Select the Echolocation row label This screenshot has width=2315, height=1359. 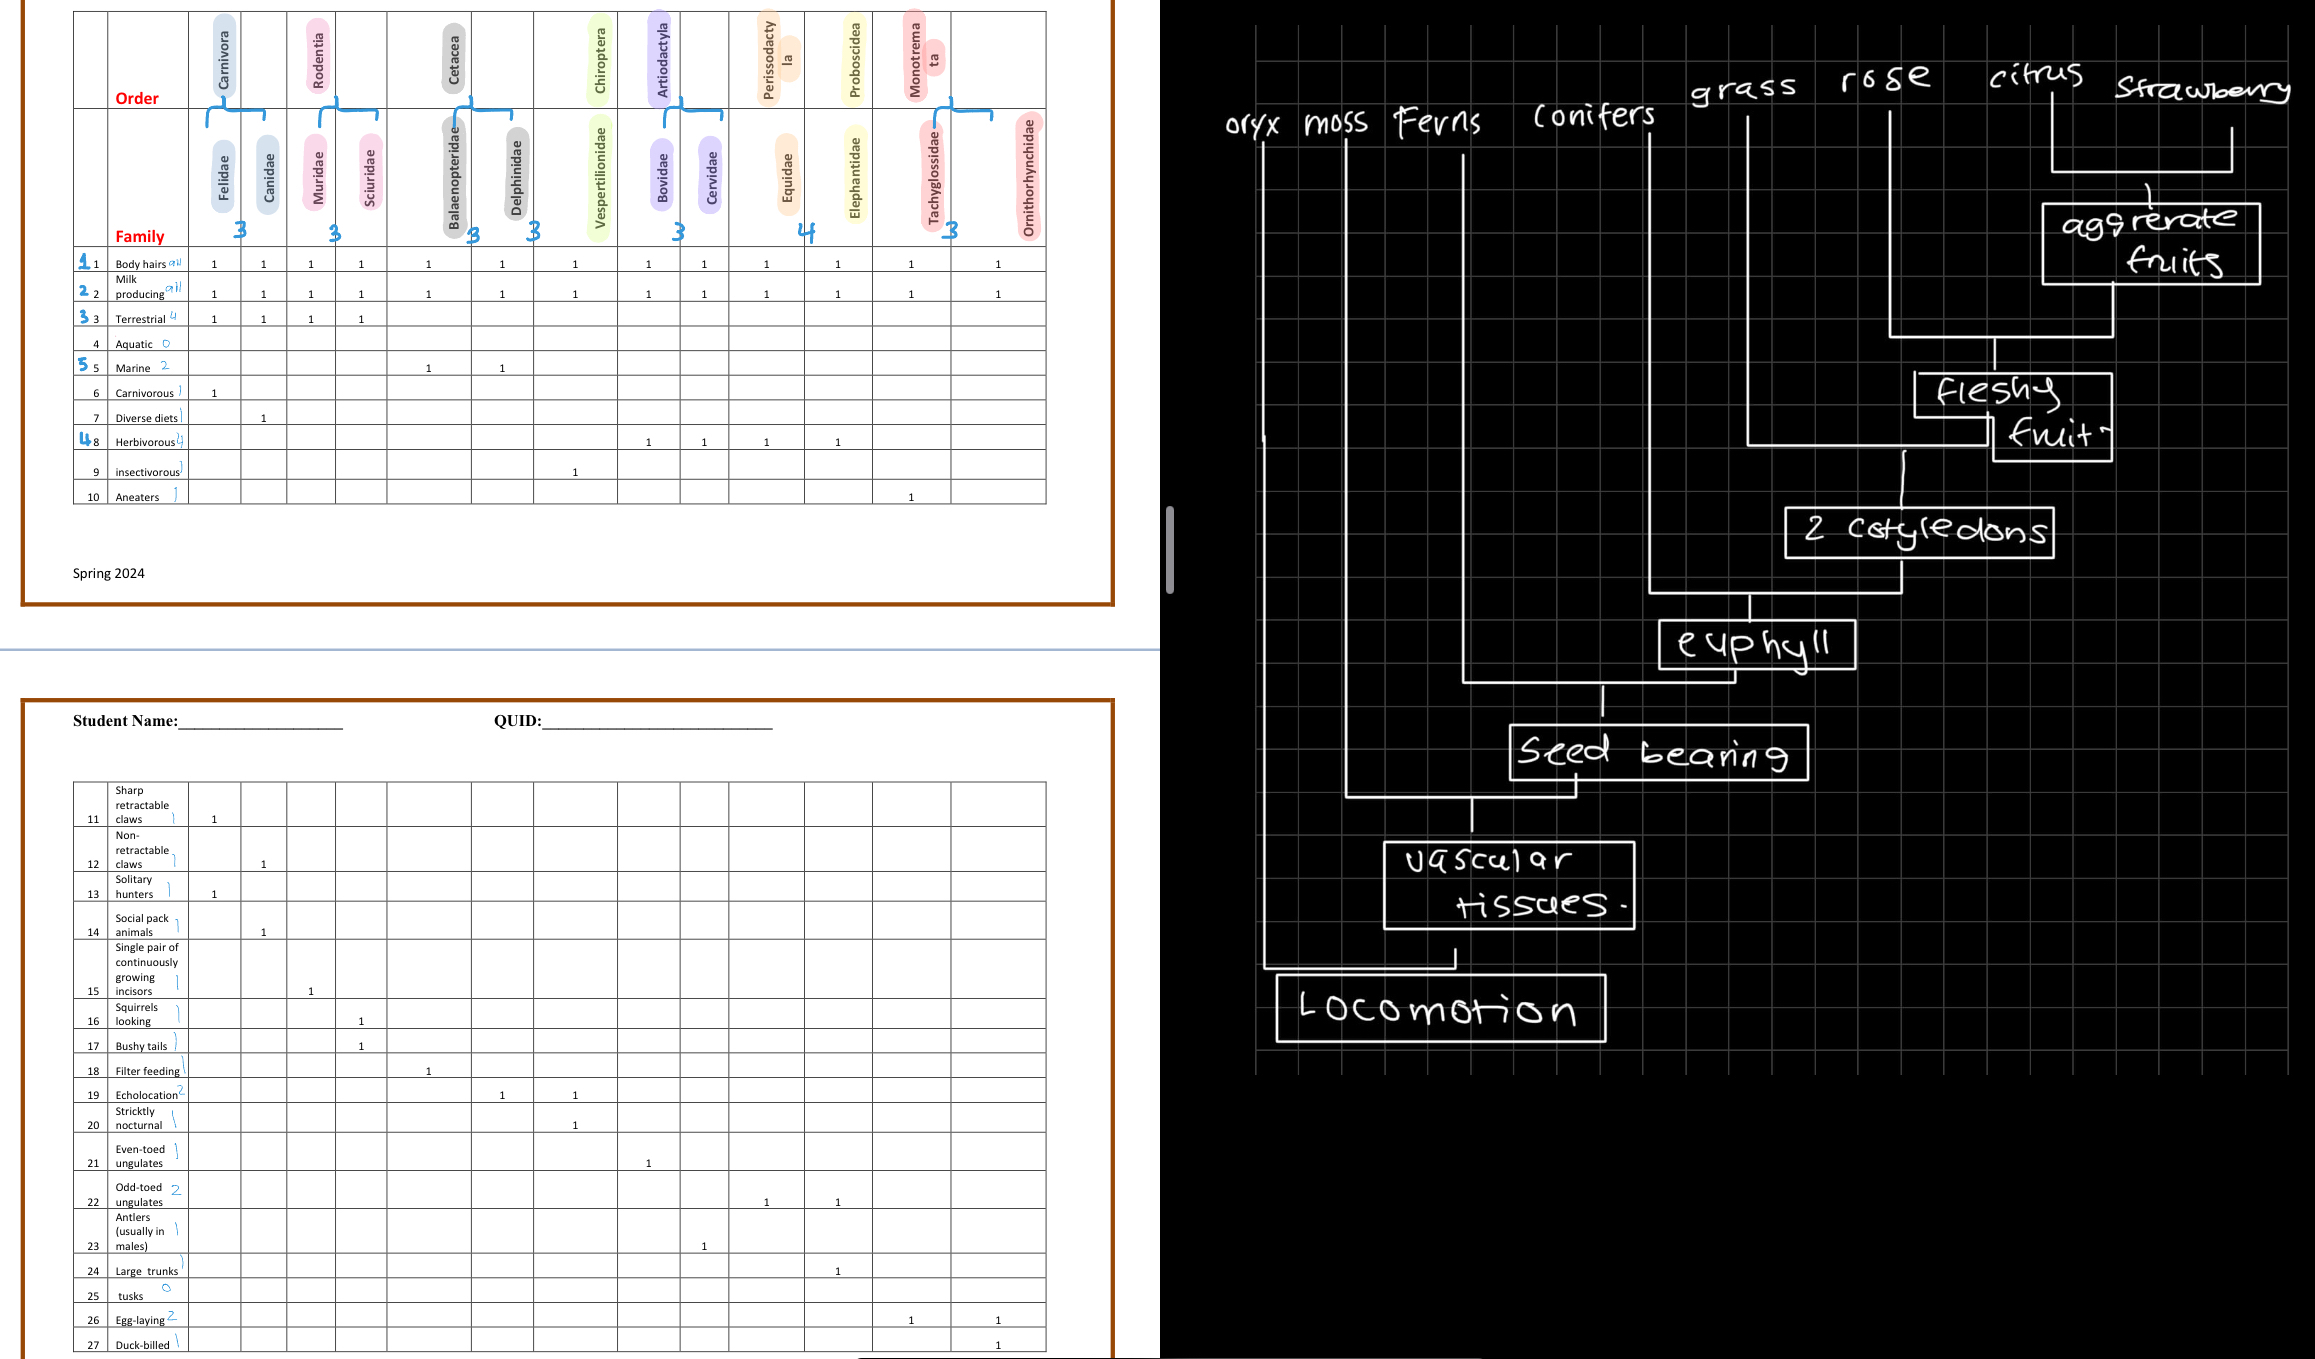click(x=145, y=1094)
